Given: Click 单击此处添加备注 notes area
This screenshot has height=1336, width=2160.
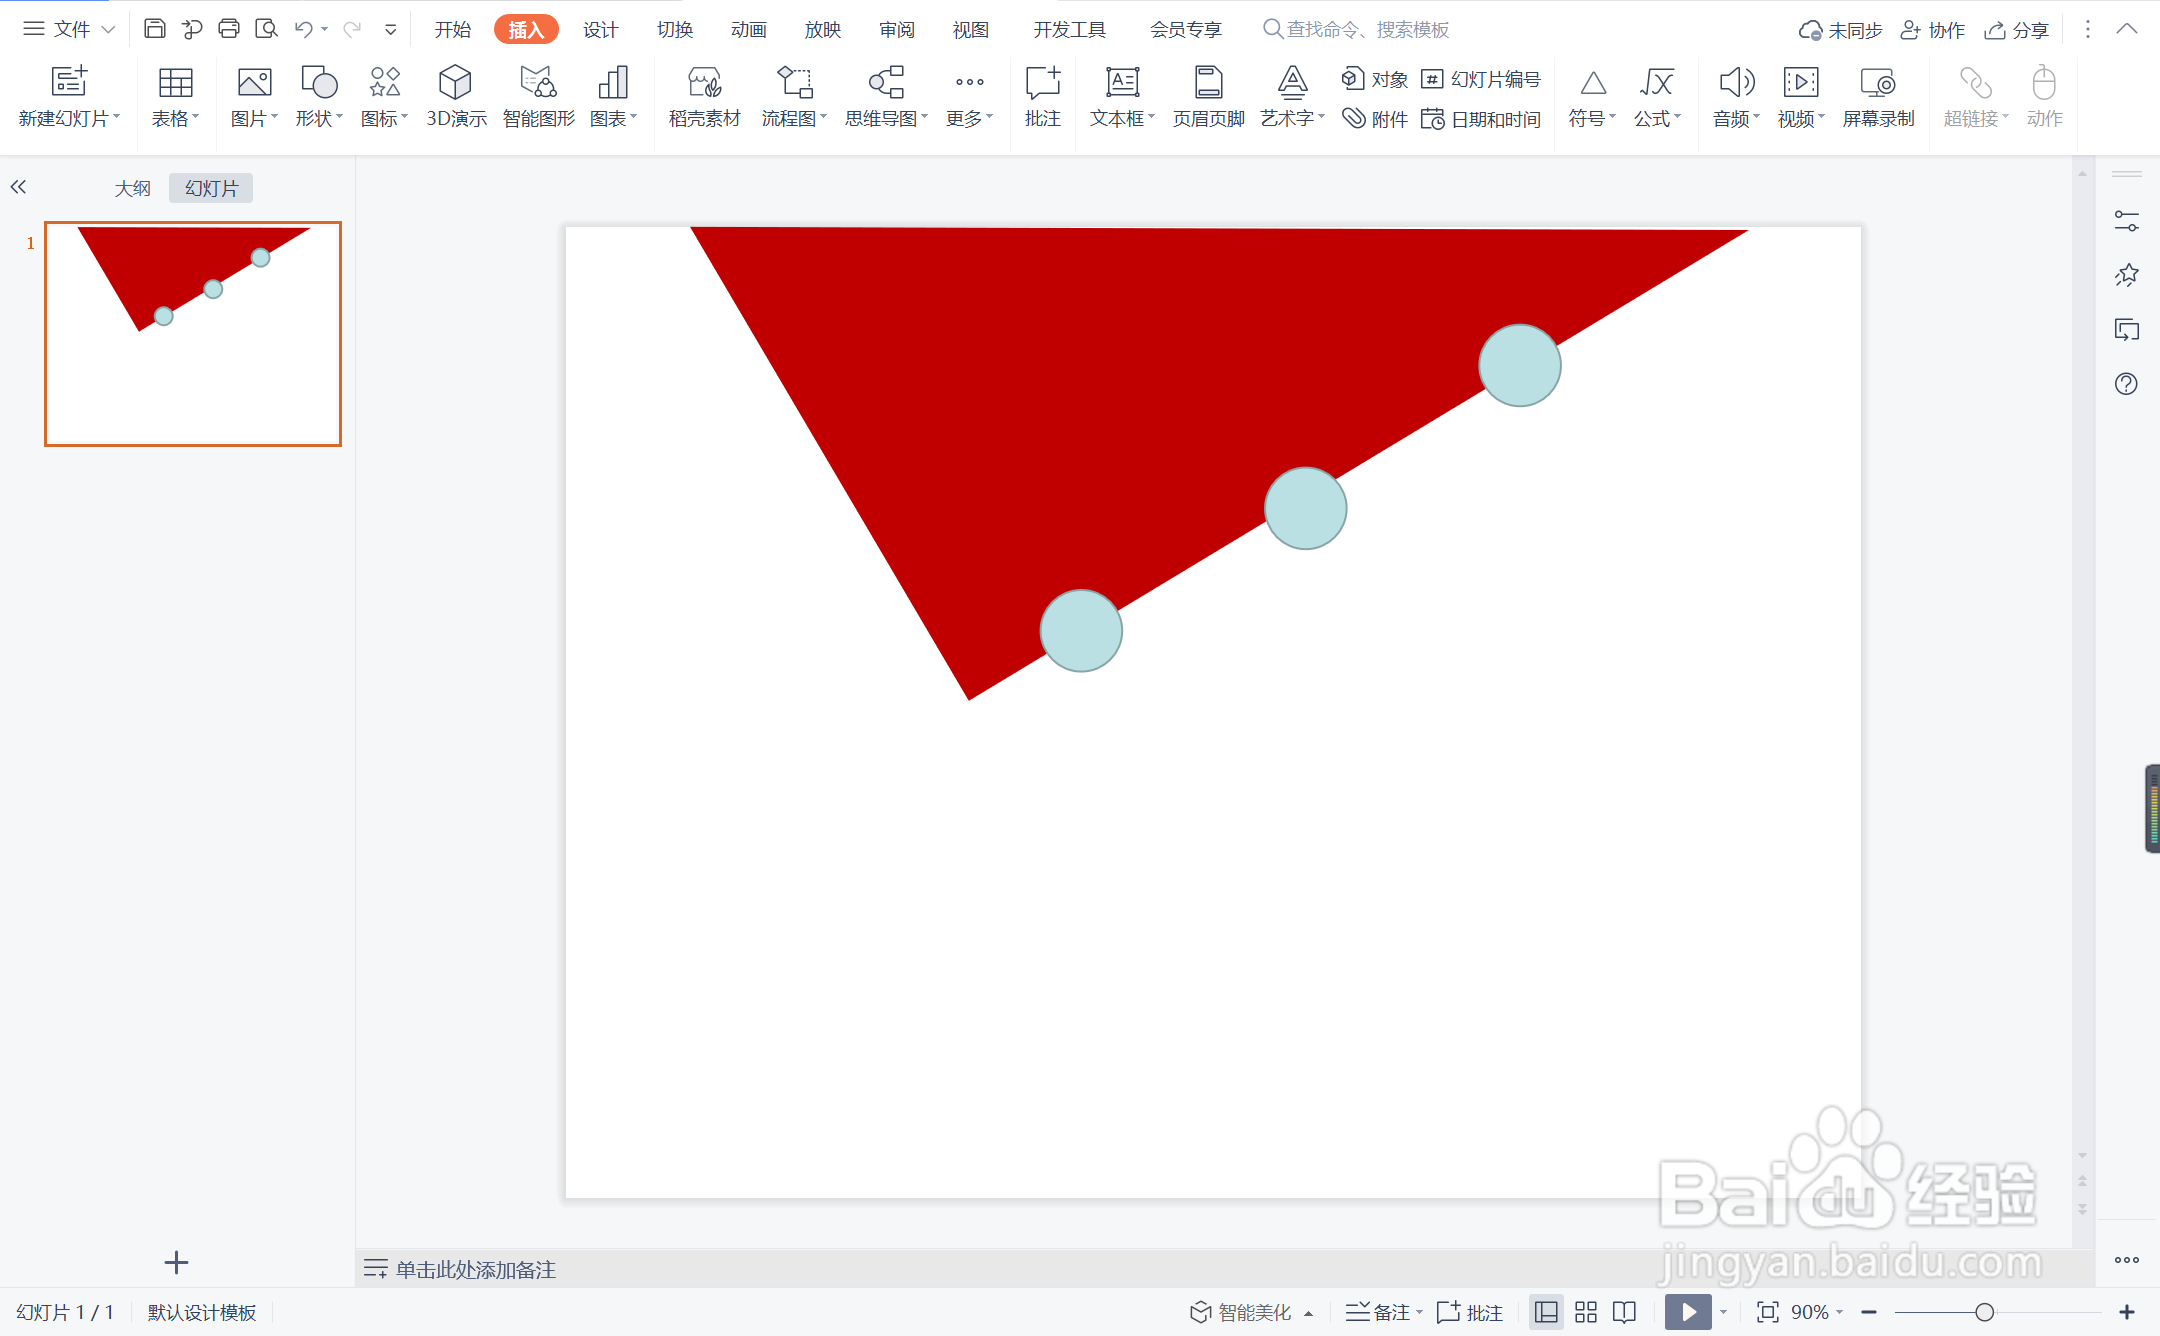Looking at the screenshot, I should click(x=475, y=1269).
